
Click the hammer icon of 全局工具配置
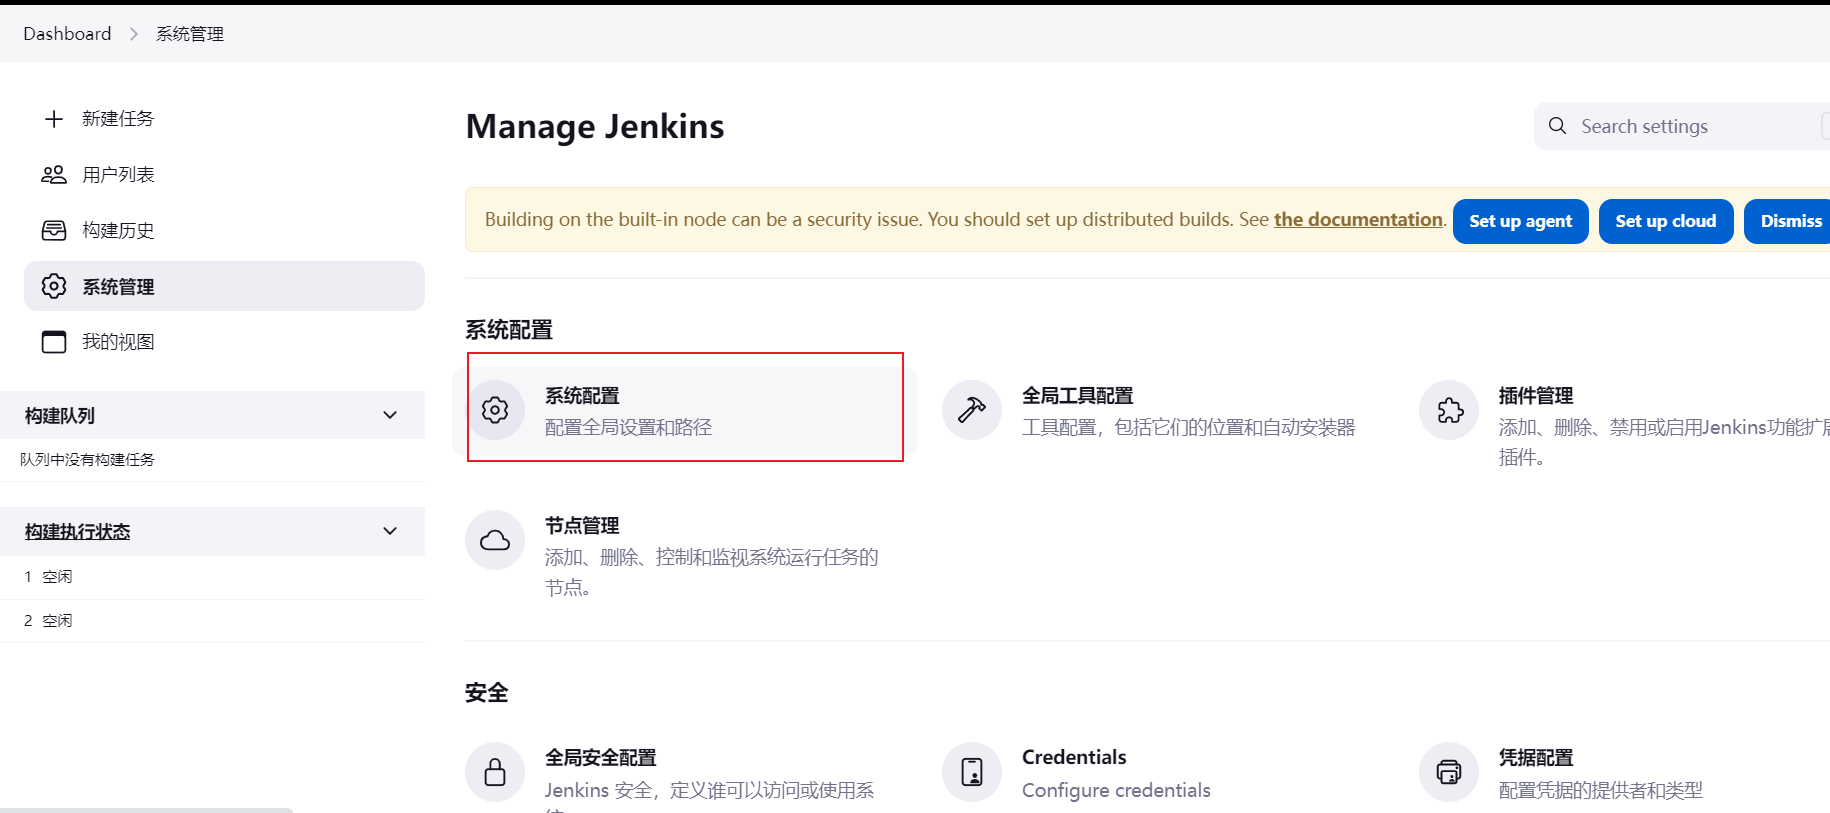tap(972, 410)
